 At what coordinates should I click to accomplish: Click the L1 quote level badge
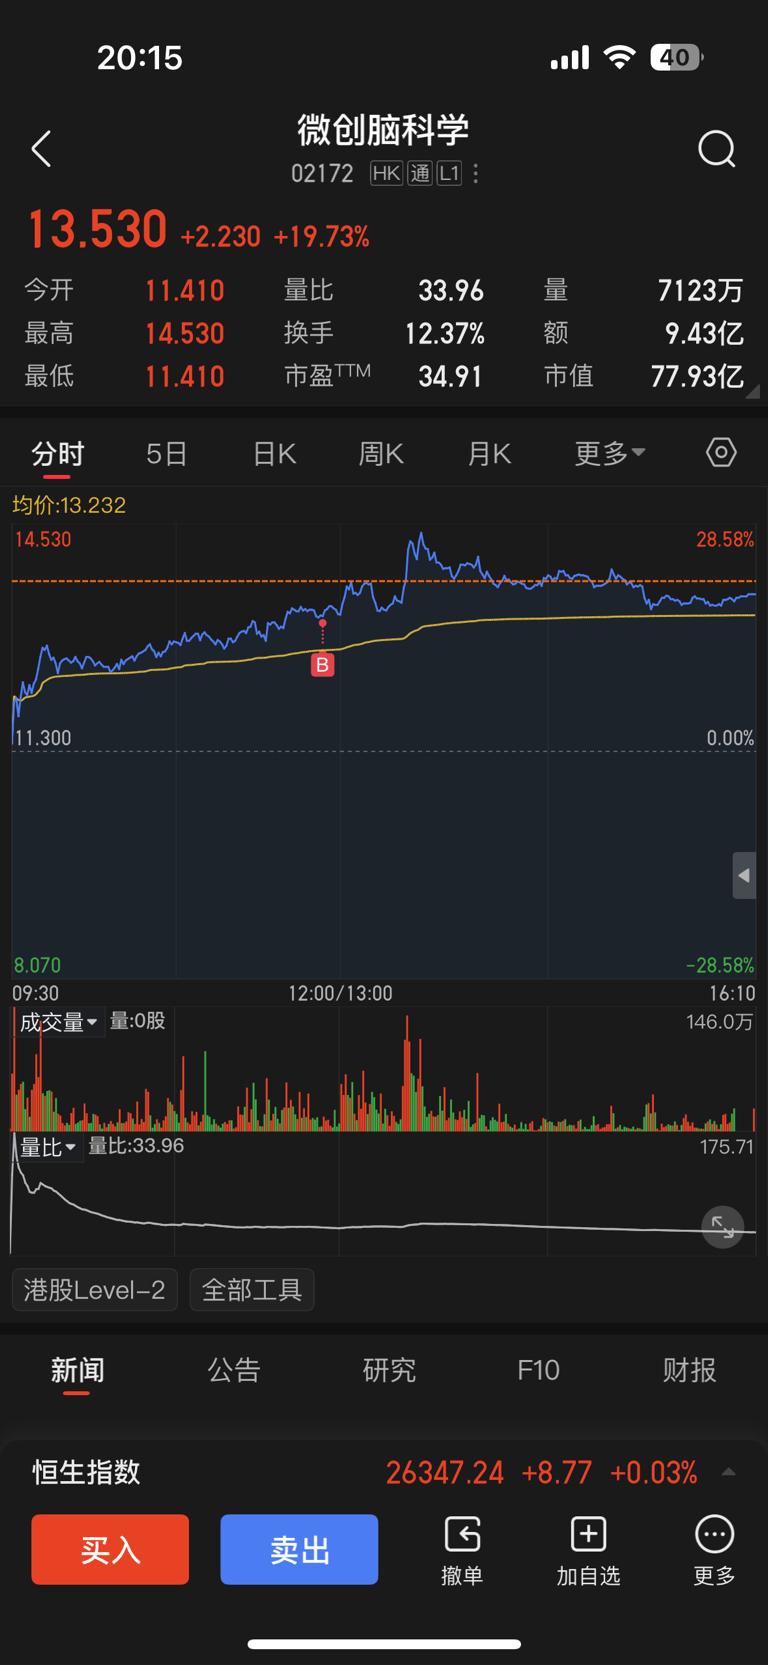[449, 174]
